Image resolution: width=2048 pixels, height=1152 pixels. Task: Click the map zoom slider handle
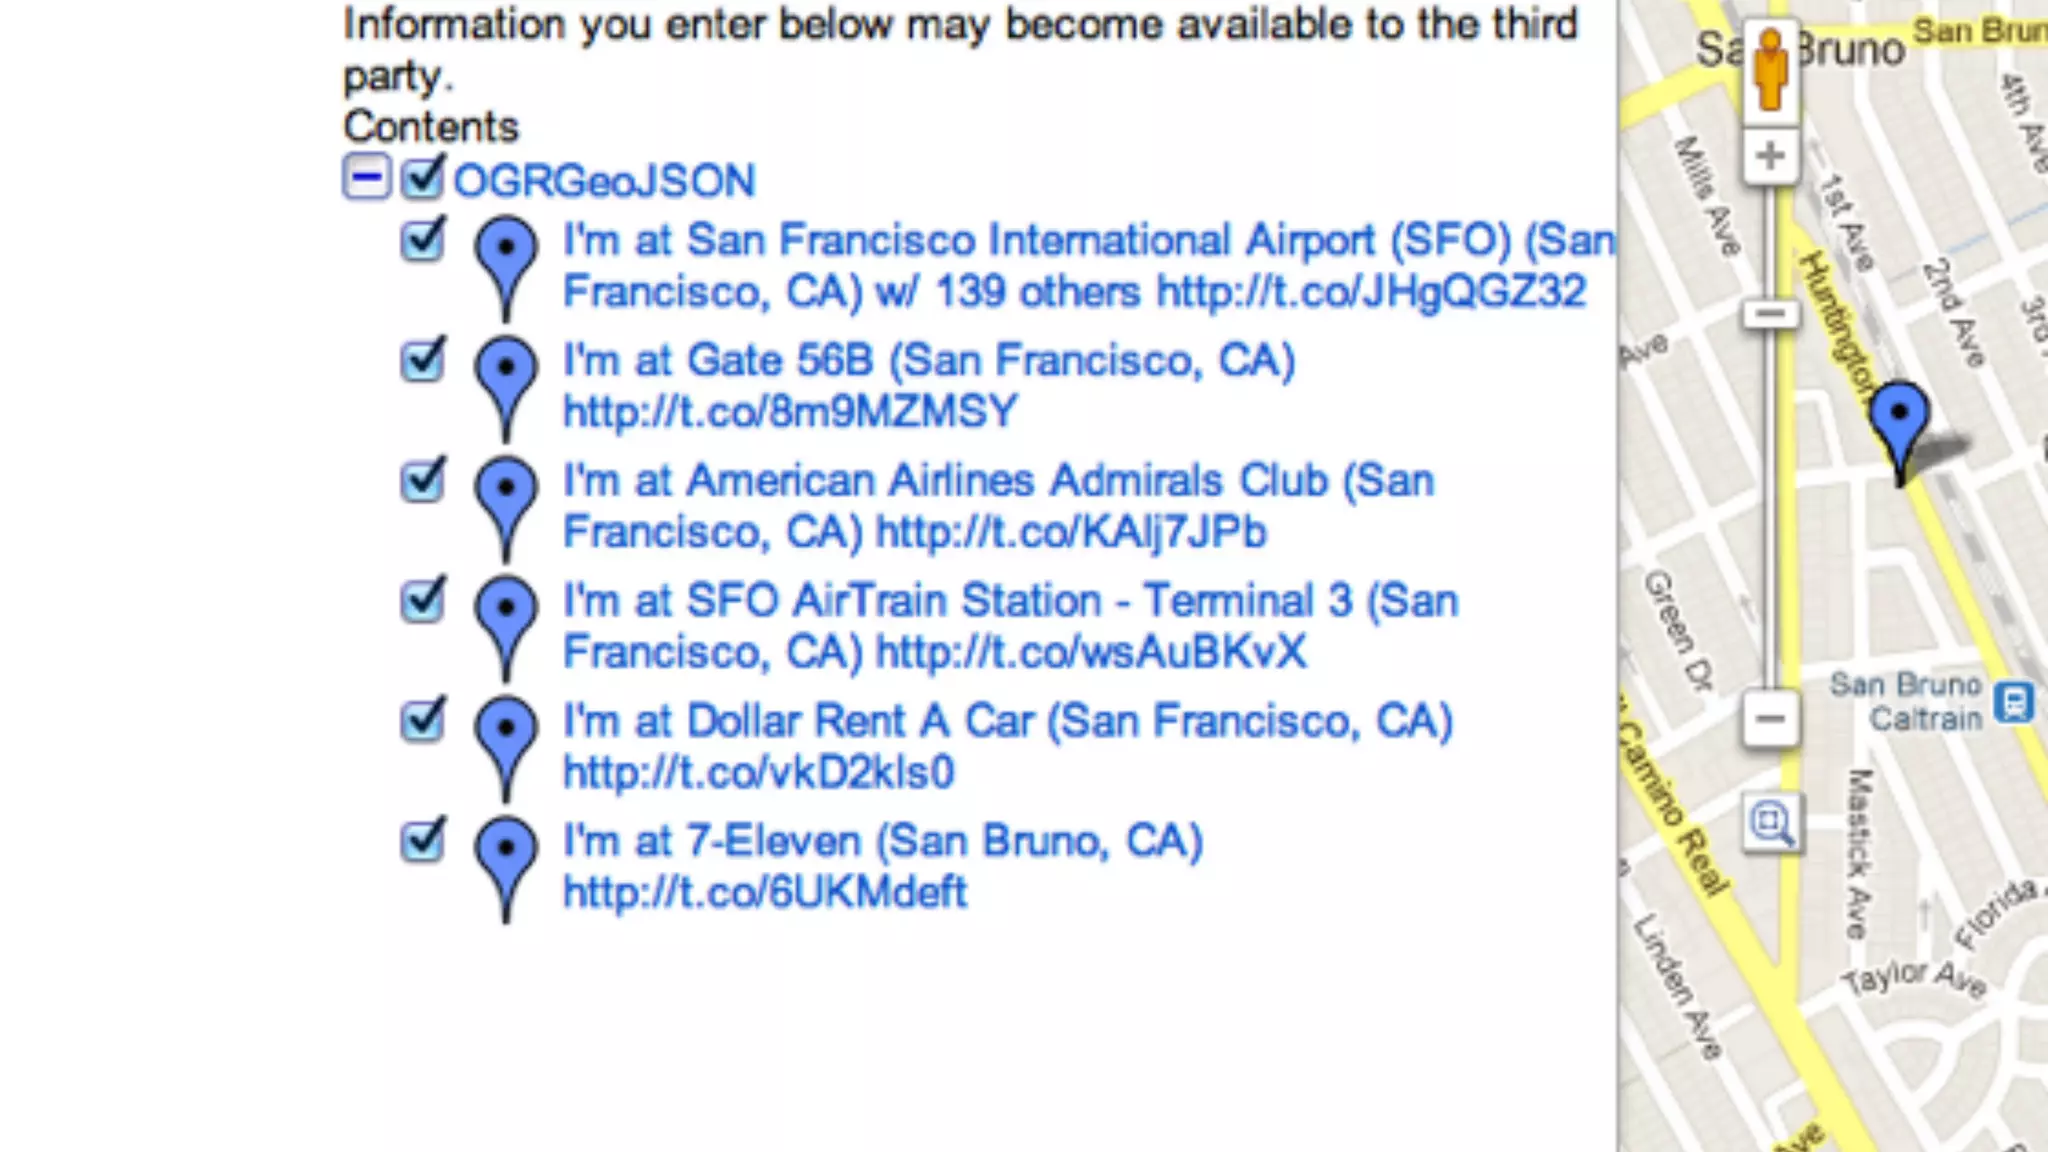coord(1770,314)
